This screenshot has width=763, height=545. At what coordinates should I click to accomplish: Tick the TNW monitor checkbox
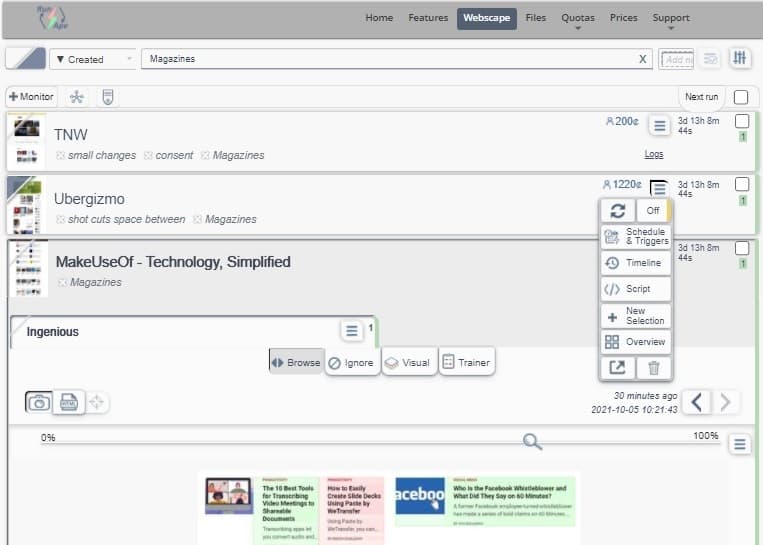742,121
